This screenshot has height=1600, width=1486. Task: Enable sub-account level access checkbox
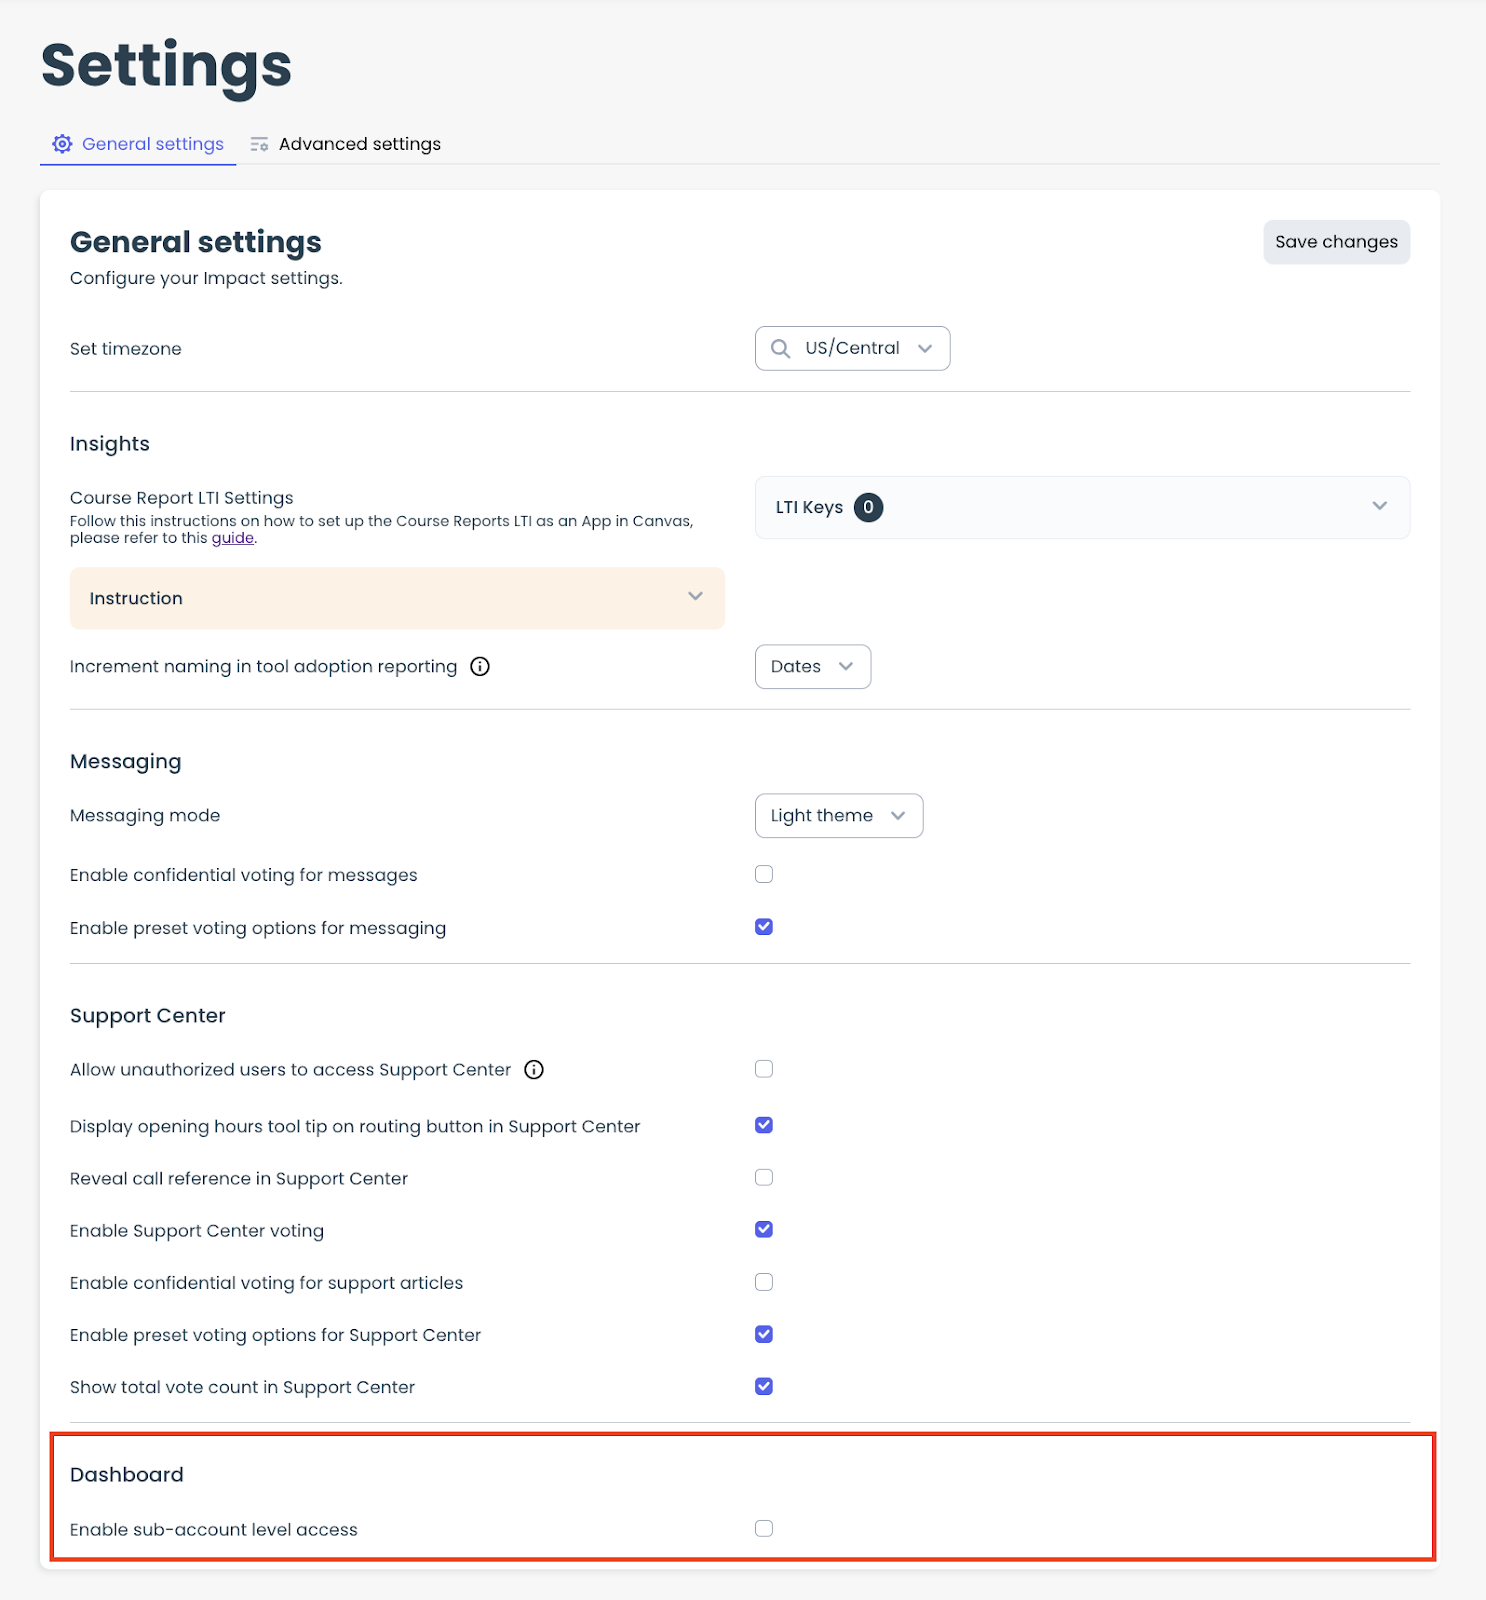point(764,1528)
